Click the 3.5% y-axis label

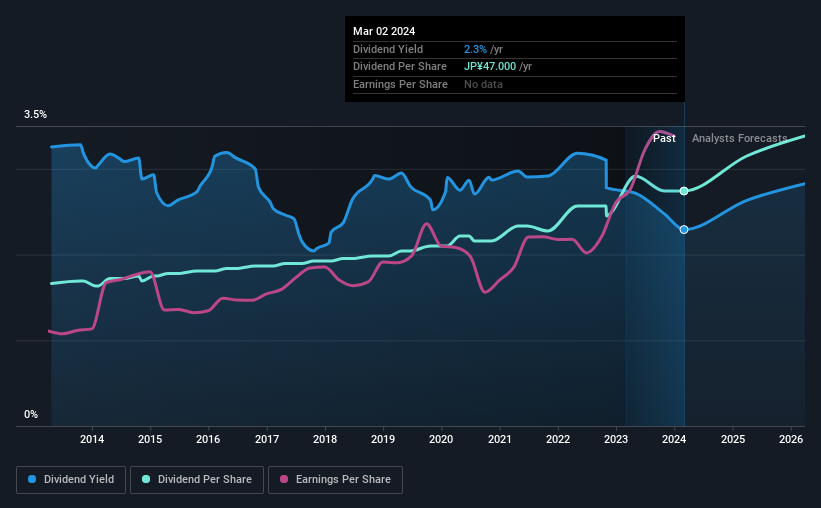35,114
